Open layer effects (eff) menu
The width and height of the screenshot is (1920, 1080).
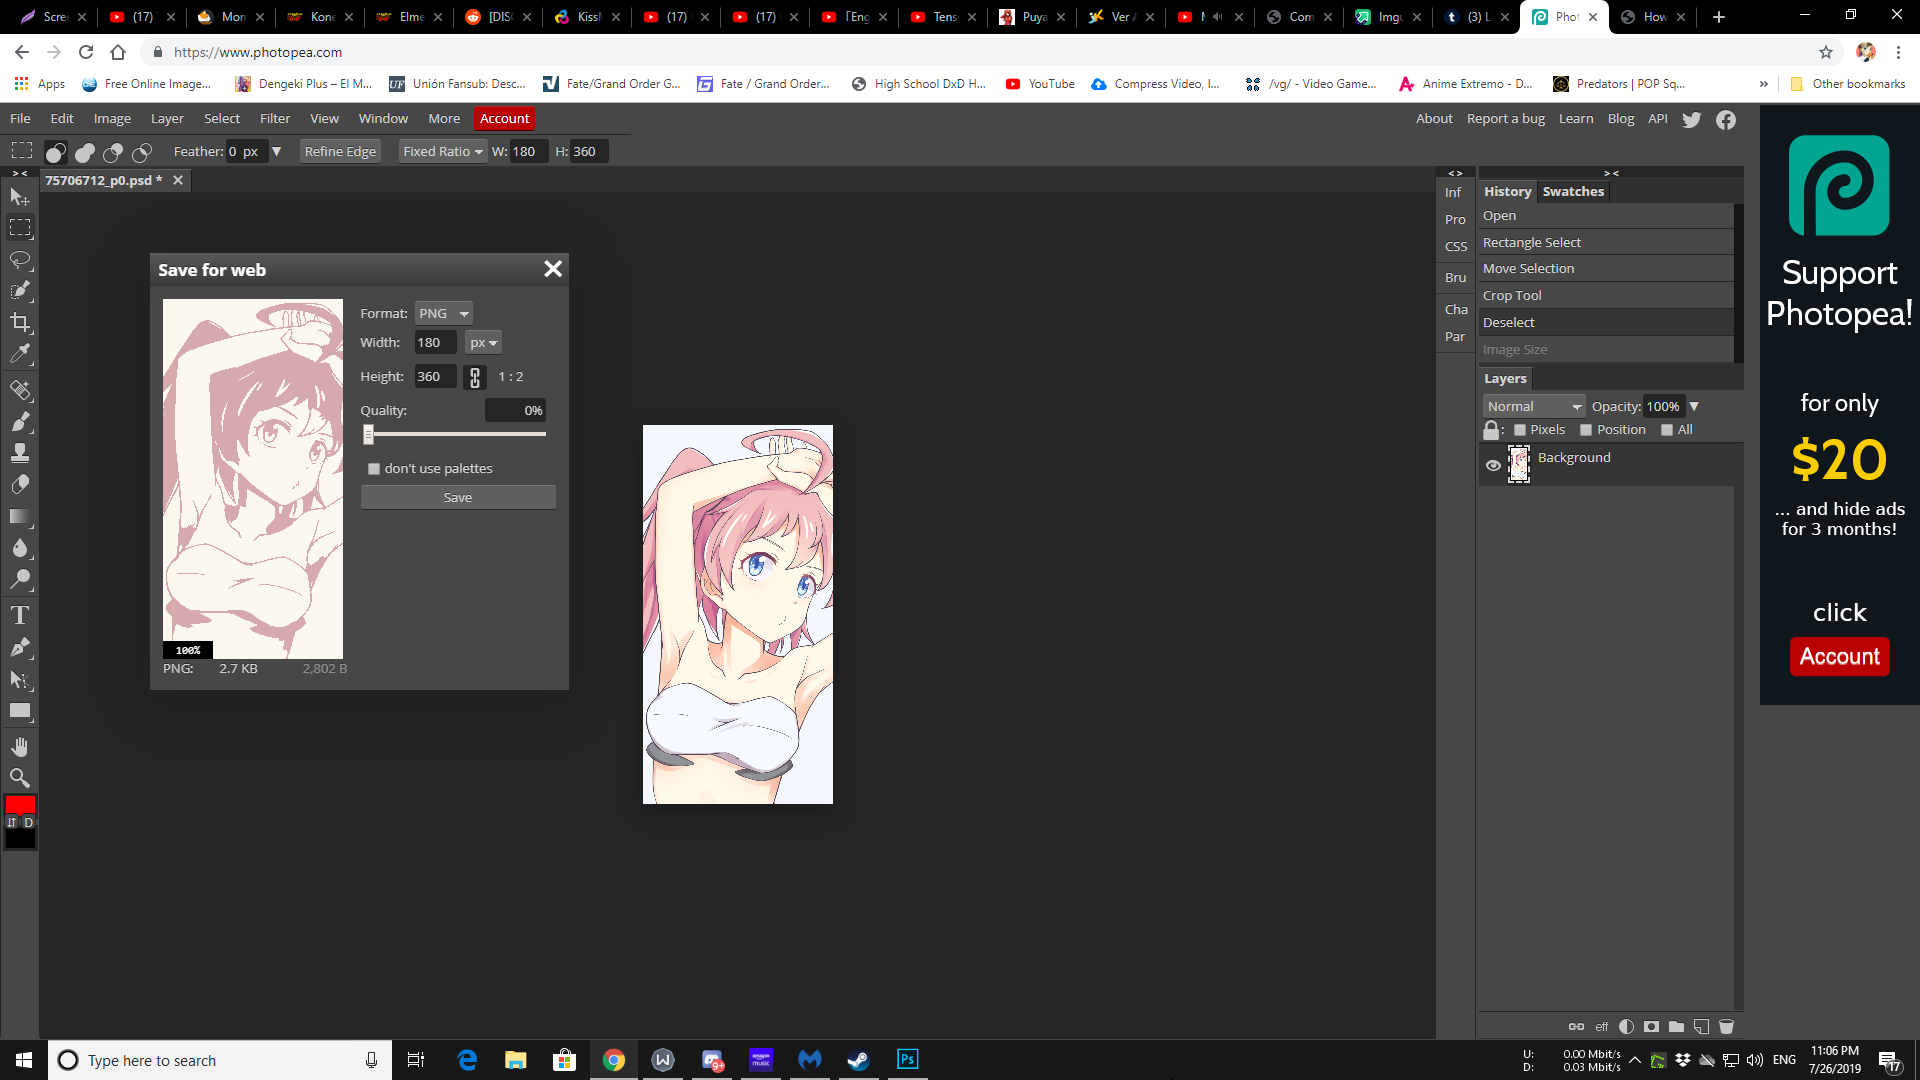coord(1602,1027)
